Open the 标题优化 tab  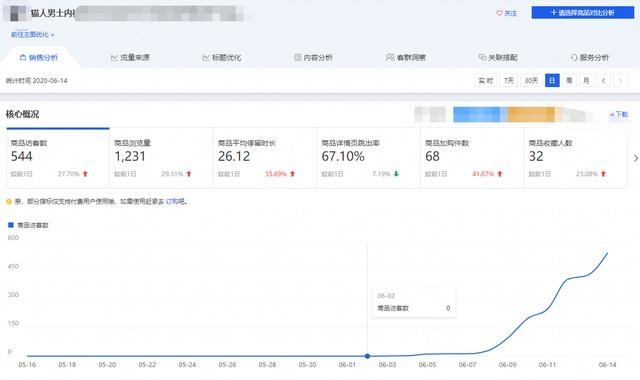(222, 58)
